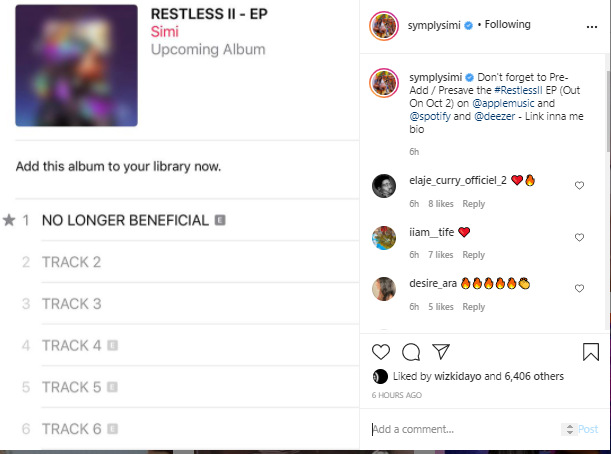Image resolution: width=611 pixels, height=454 pixels.
Task: Click the comments panel scrollbar
Action: click(608, 111)
